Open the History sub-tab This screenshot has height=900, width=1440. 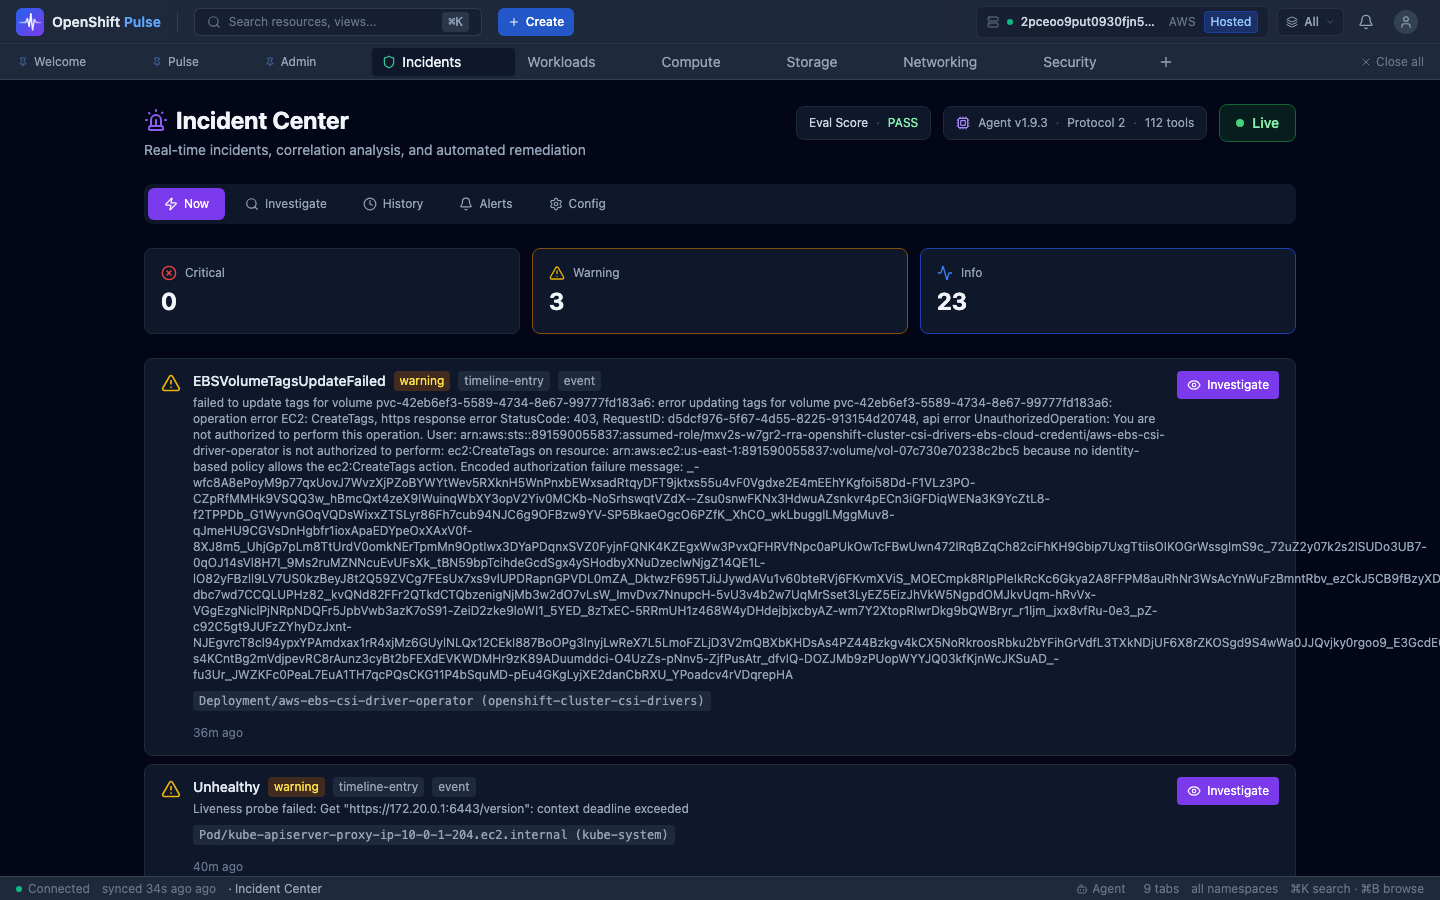click(393, 204)
